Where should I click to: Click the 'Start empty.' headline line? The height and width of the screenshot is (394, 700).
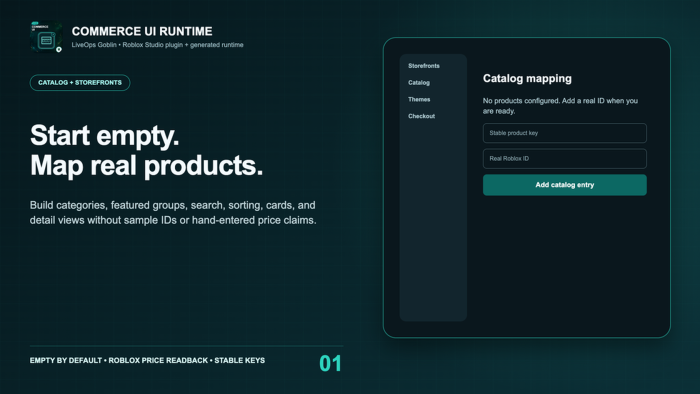104,135
